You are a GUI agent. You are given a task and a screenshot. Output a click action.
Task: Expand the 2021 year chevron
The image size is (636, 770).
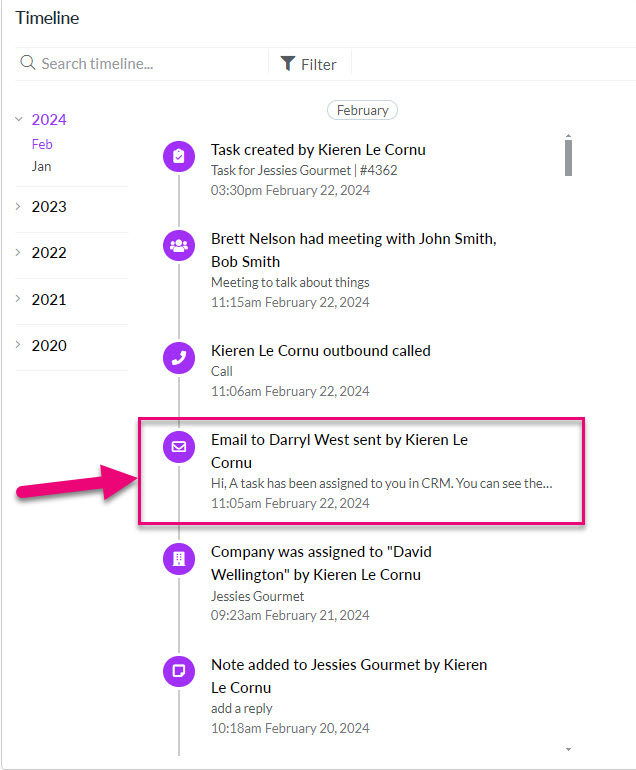coord(18,299)
